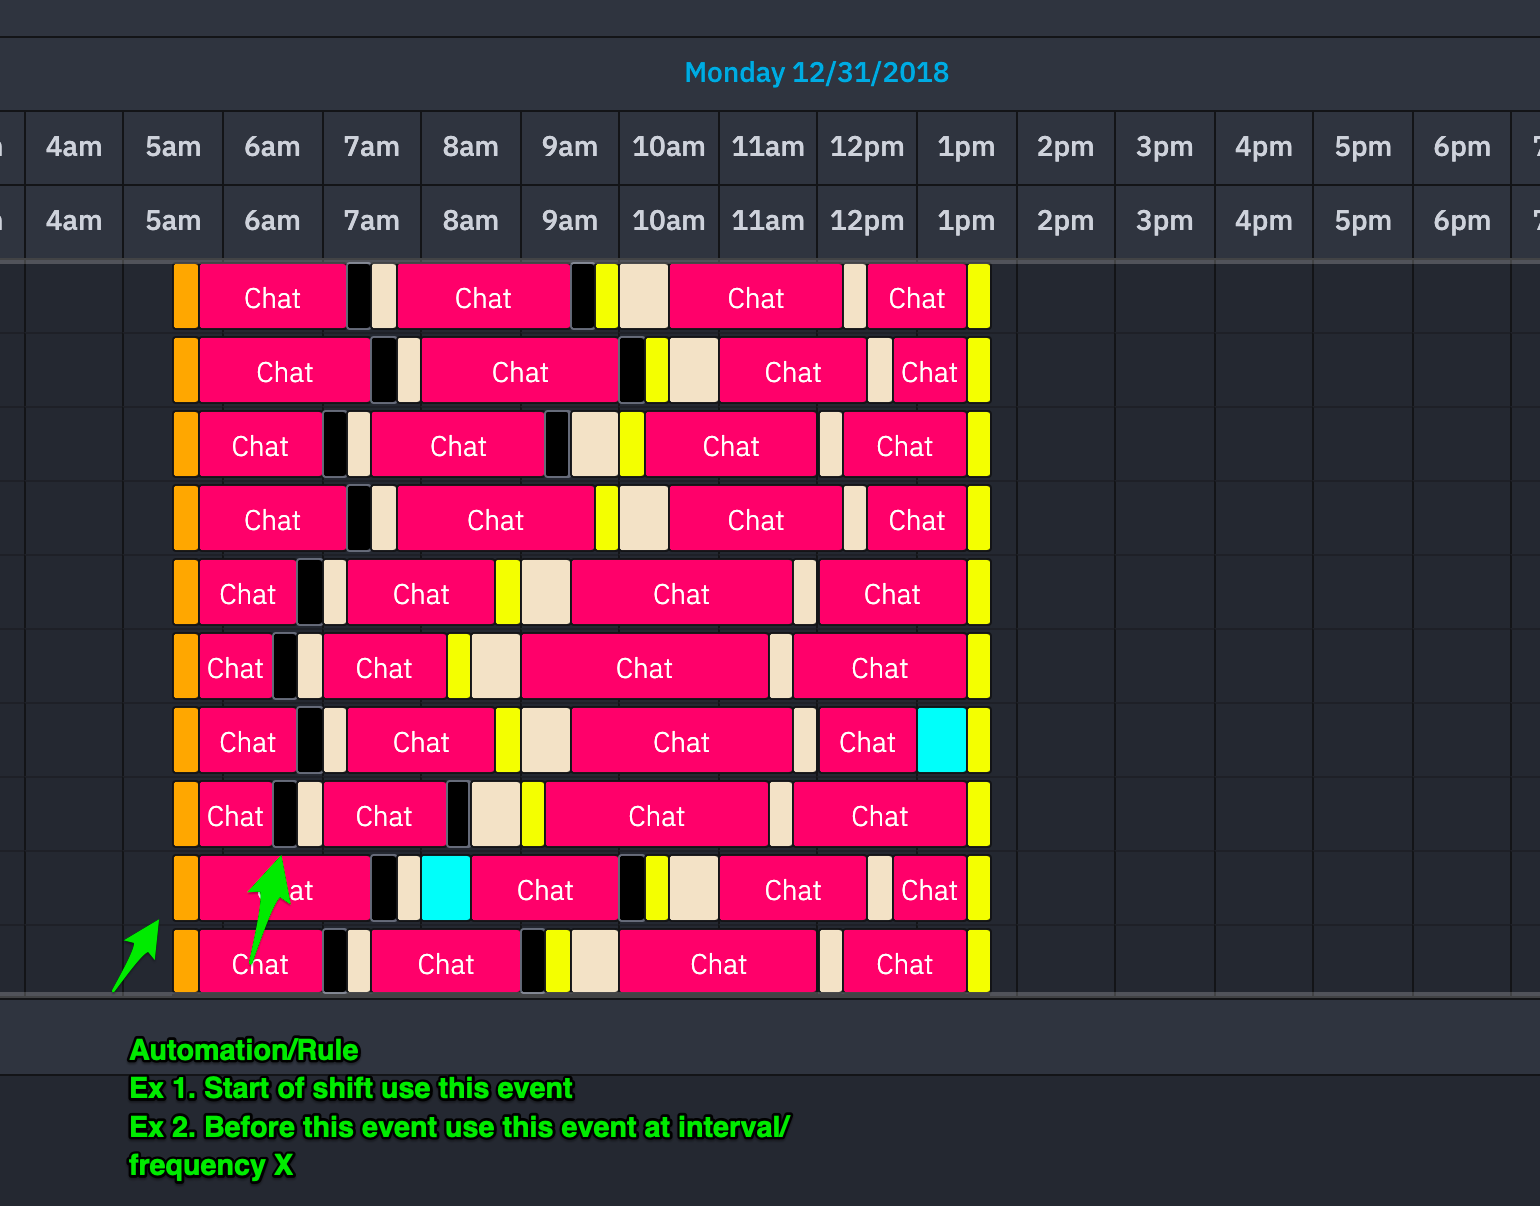Screen dimensions: 1540x1206
Task: Select the last Chat block in the second row
Action: click(x=929, y=371)
